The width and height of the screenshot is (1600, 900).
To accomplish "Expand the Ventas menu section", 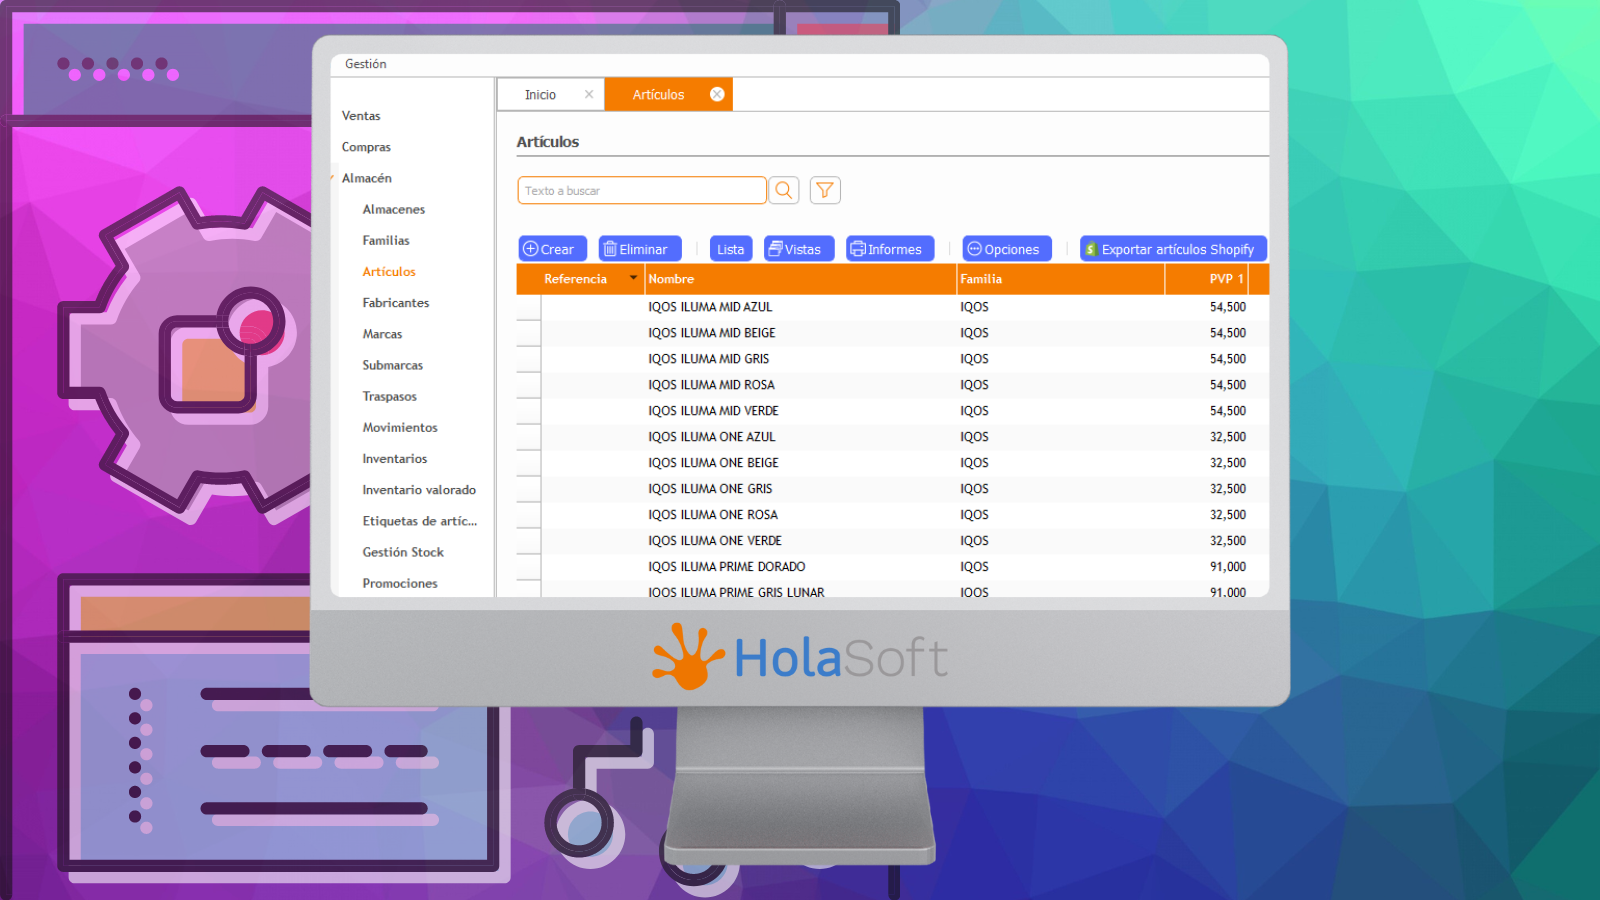I will coord(361,116).
